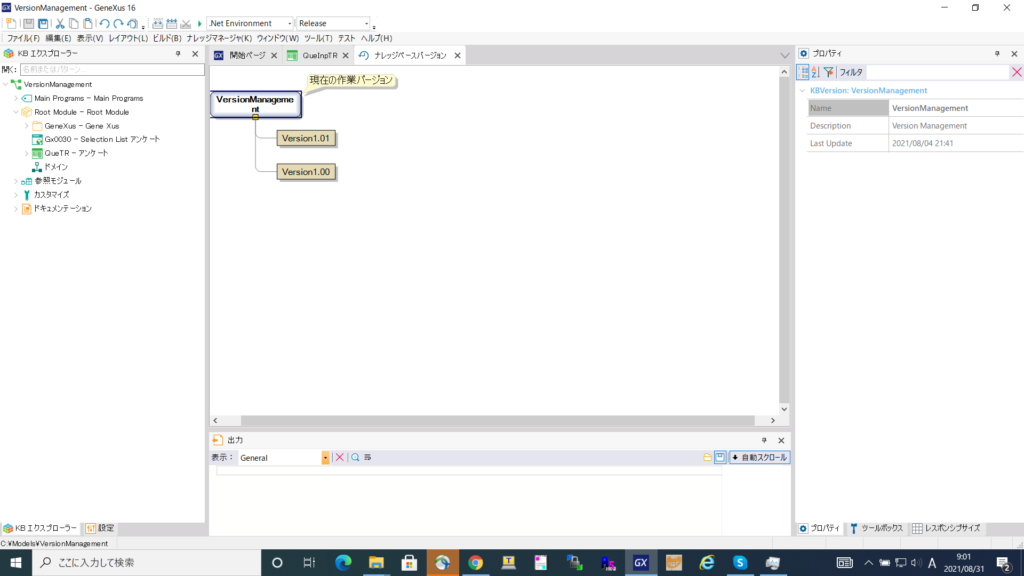Collapse VersionManagement node's children toggle

pos(255,117)
